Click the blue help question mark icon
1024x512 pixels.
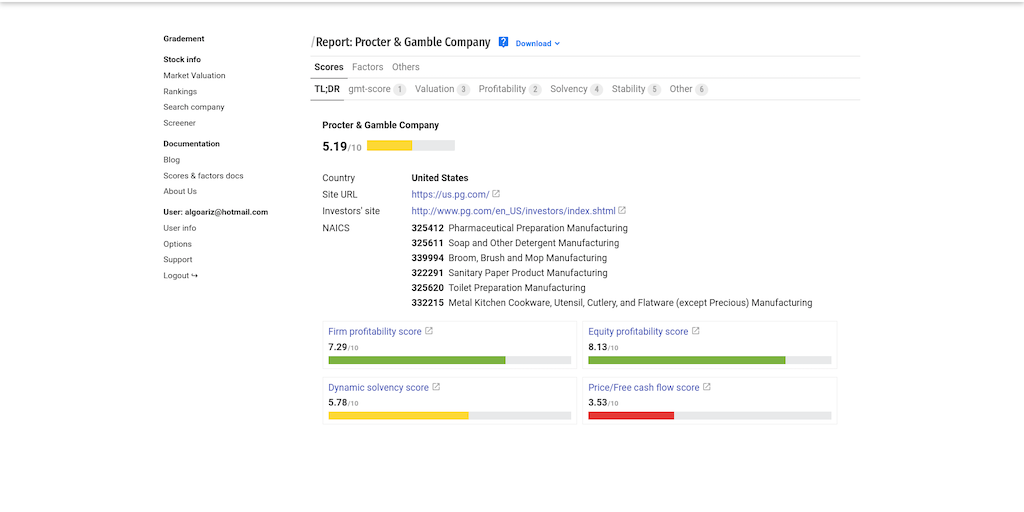click(504, 43)
